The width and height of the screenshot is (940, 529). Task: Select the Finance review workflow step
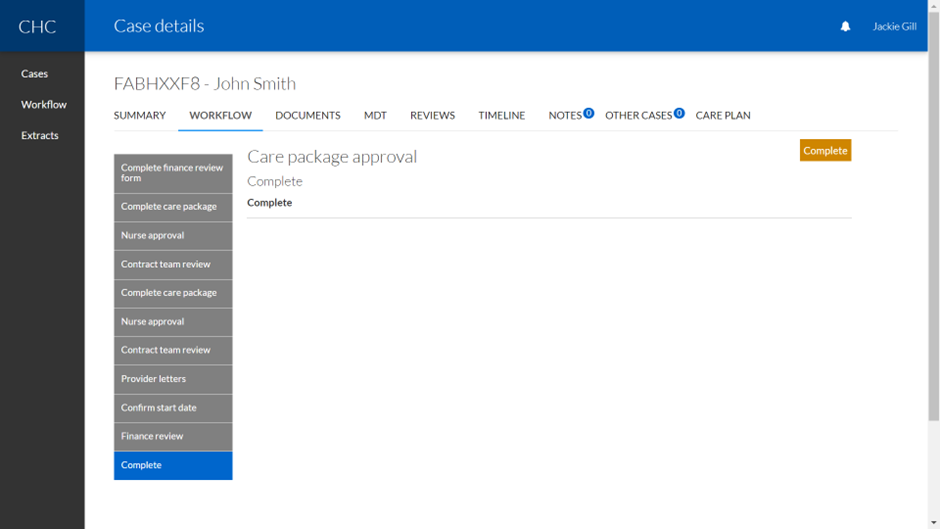(x=173, y=436)
